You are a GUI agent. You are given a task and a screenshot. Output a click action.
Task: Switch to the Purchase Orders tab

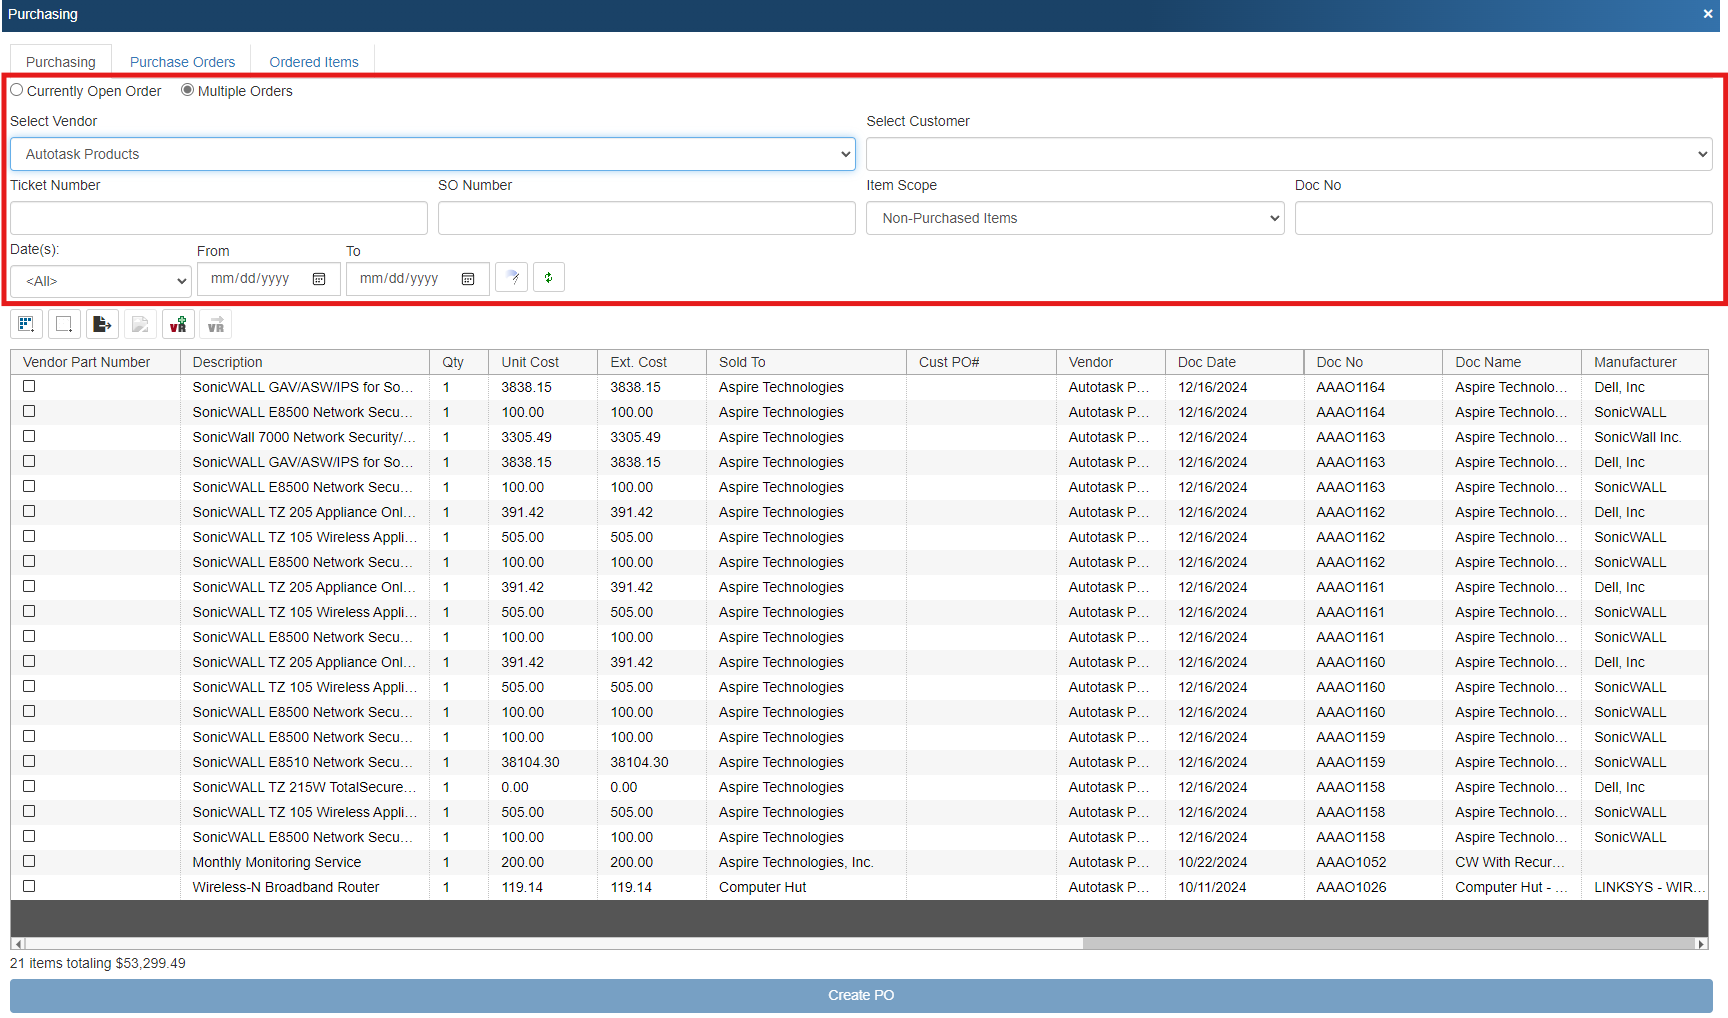182,62
